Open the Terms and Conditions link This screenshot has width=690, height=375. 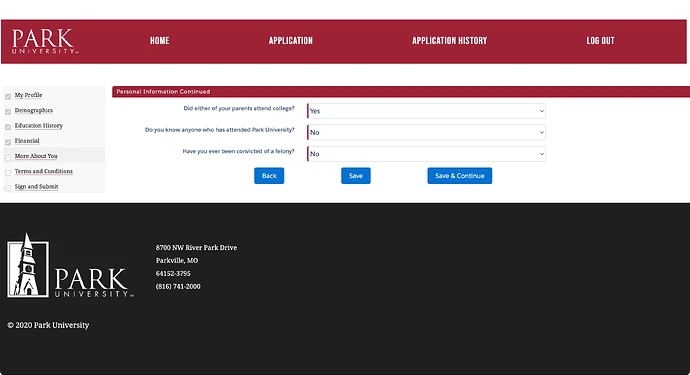pos(44,171)
